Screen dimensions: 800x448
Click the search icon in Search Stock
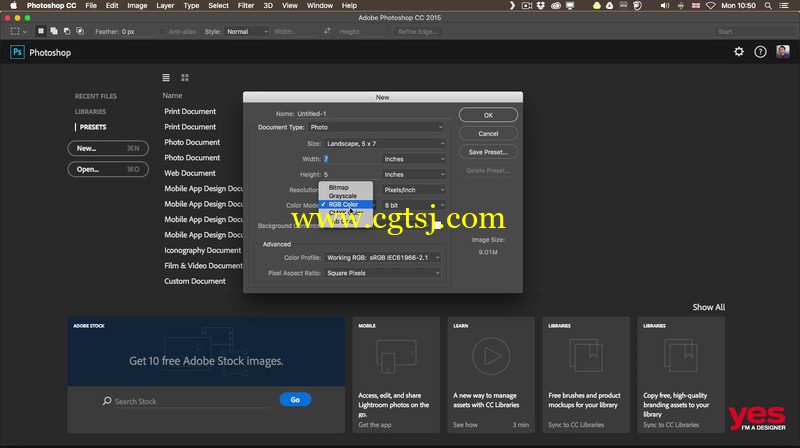coord(107,401)
